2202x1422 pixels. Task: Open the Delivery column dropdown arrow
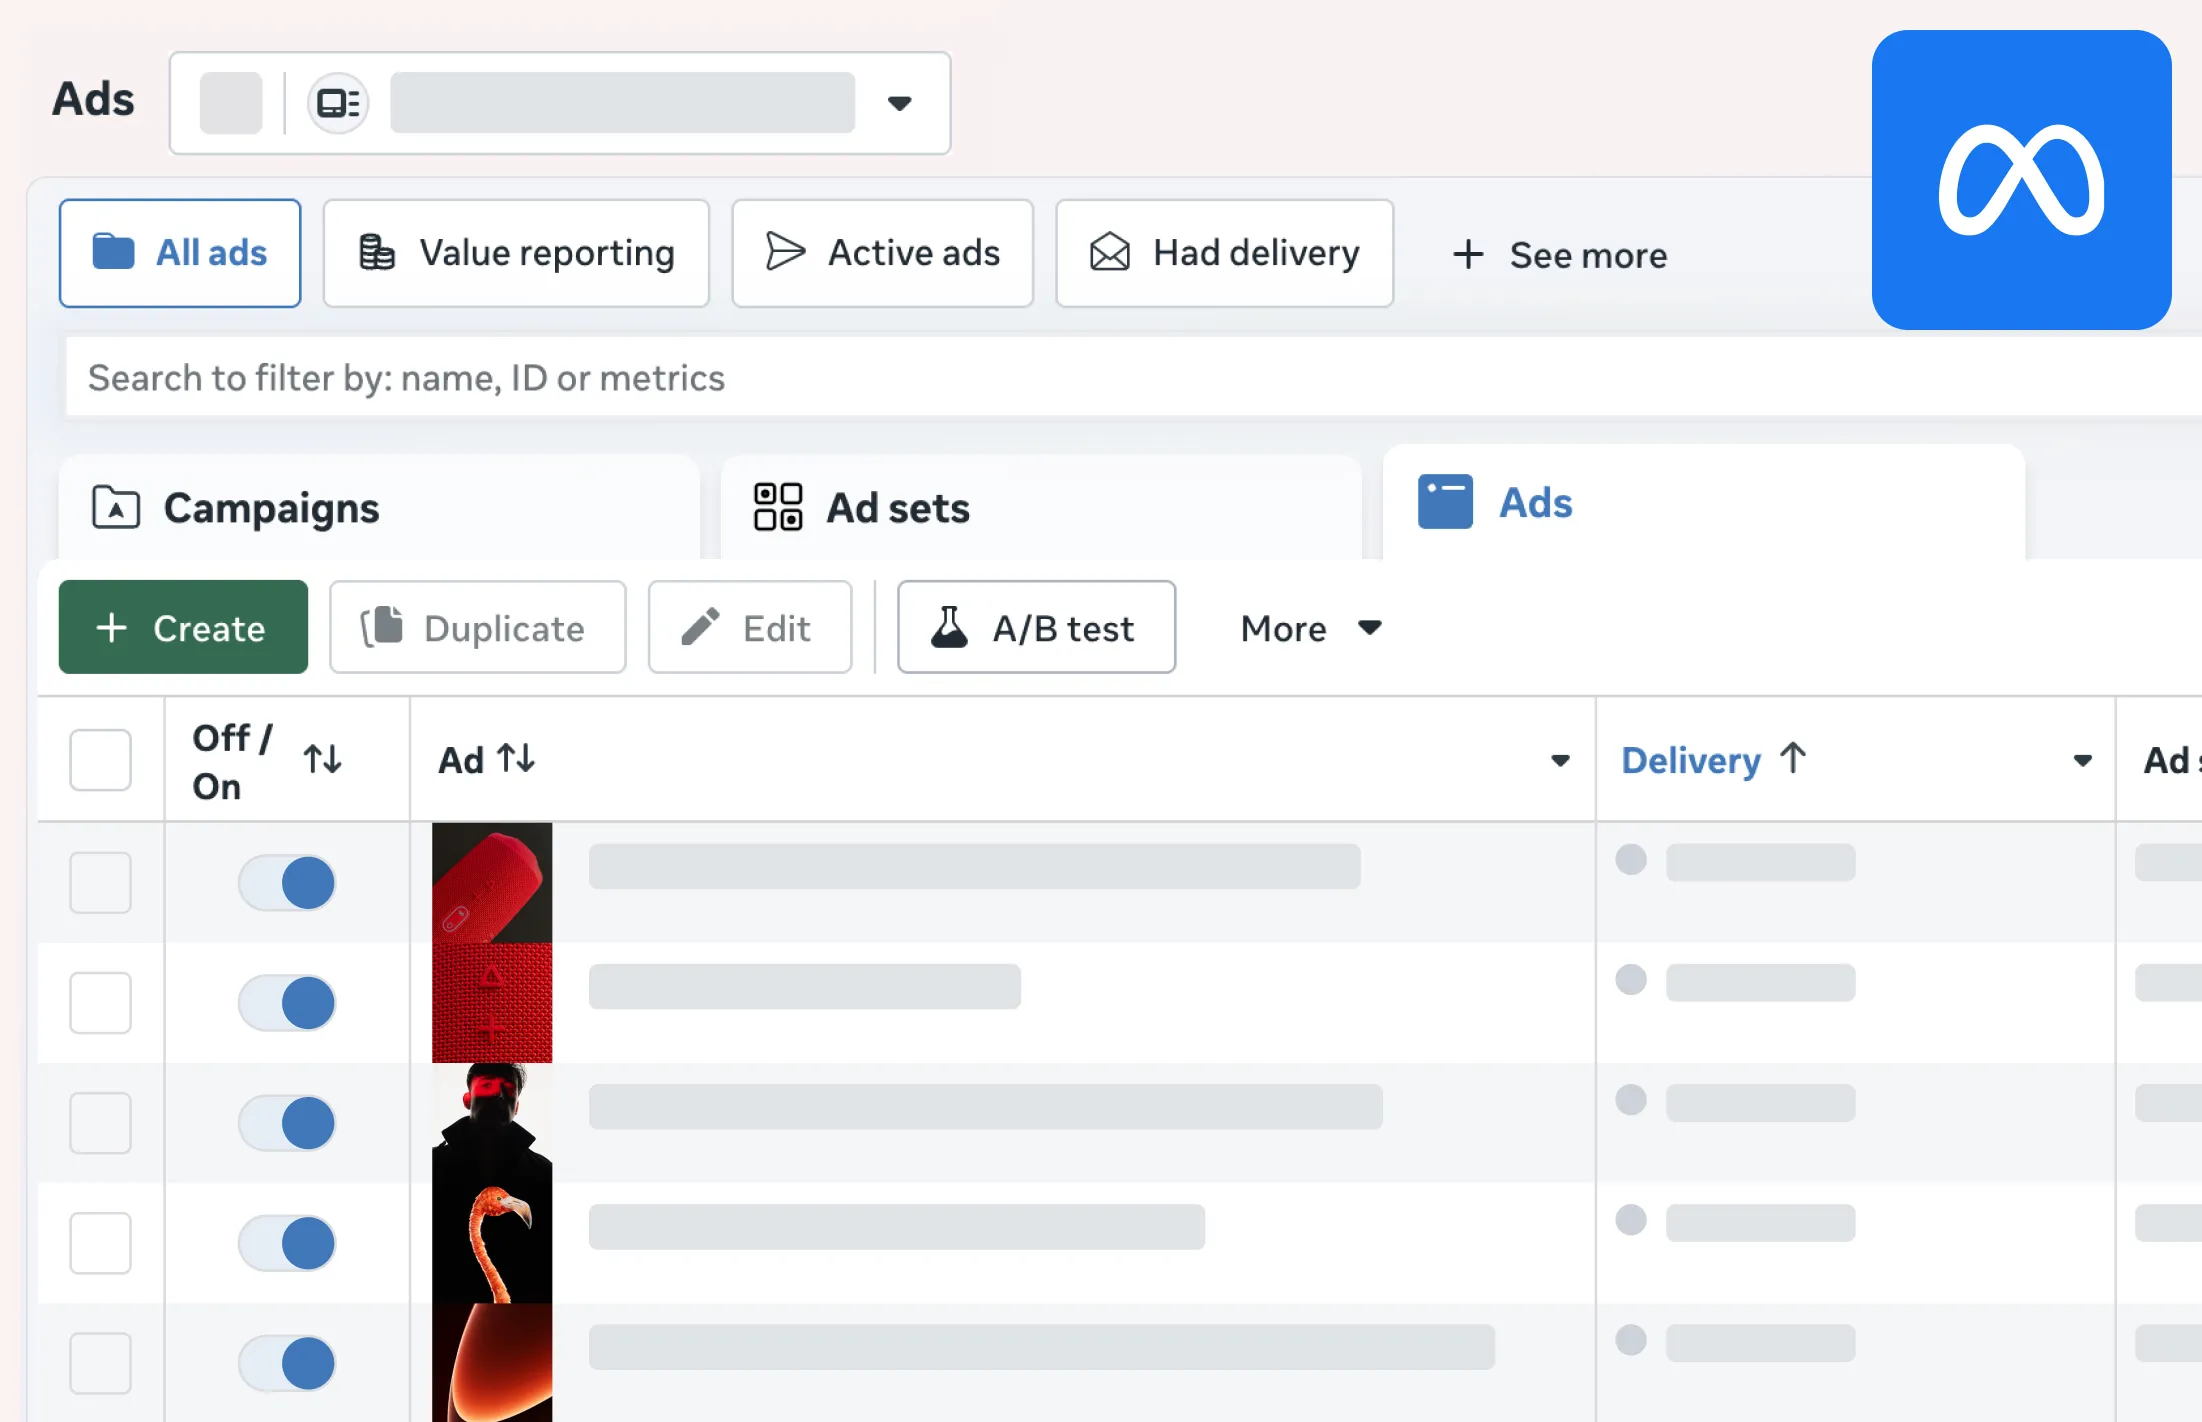click(2082, 761)
